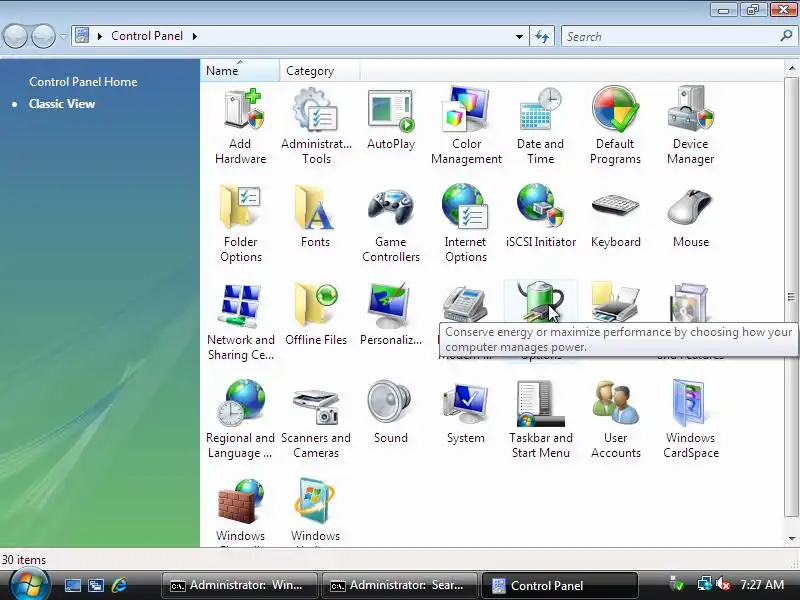Open the Sound speaker icon
The height and width of the screenshot is (600, 800).
(x=390, y=413)
